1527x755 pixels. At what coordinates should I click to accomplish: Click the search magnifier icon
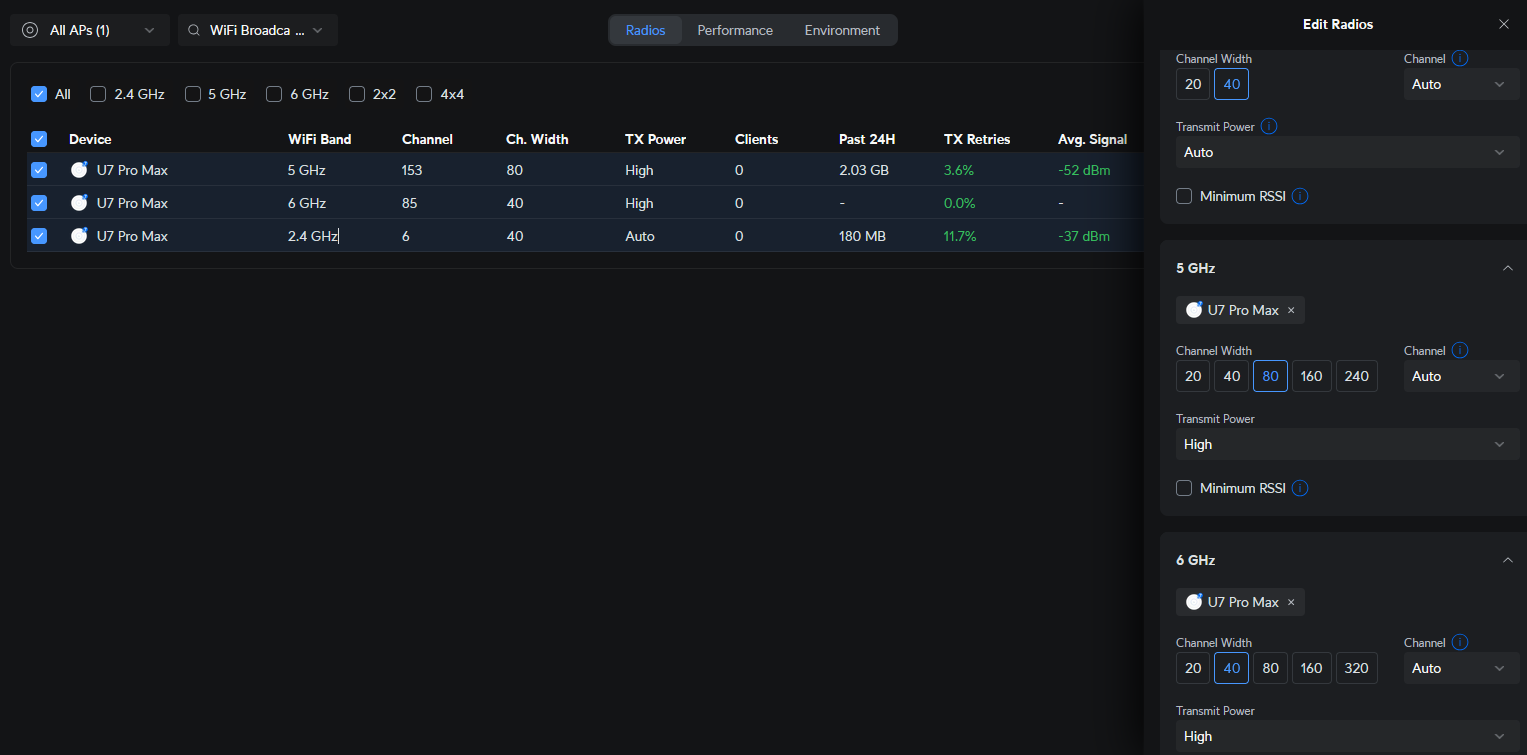coord(194,30)
